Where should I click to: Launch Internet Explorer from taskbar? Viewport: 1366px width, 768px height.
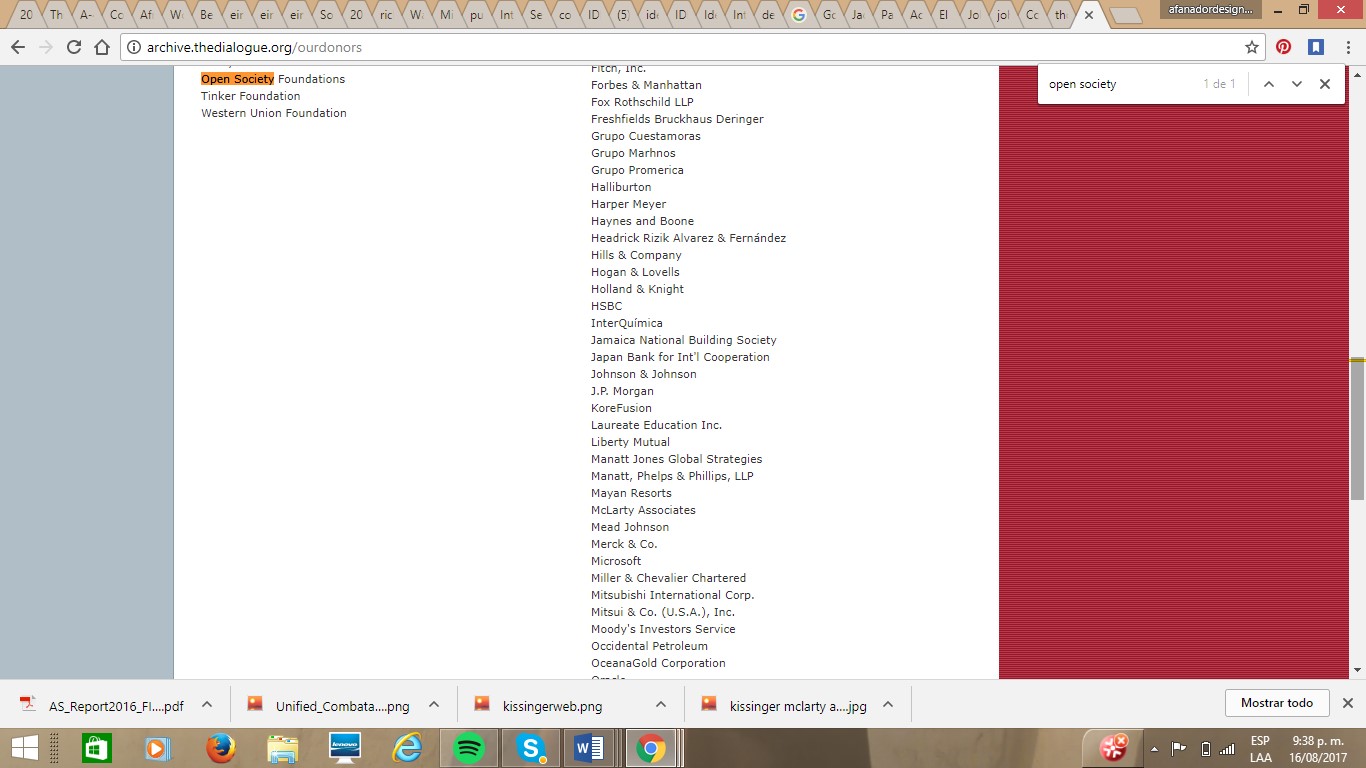(407, 748)
